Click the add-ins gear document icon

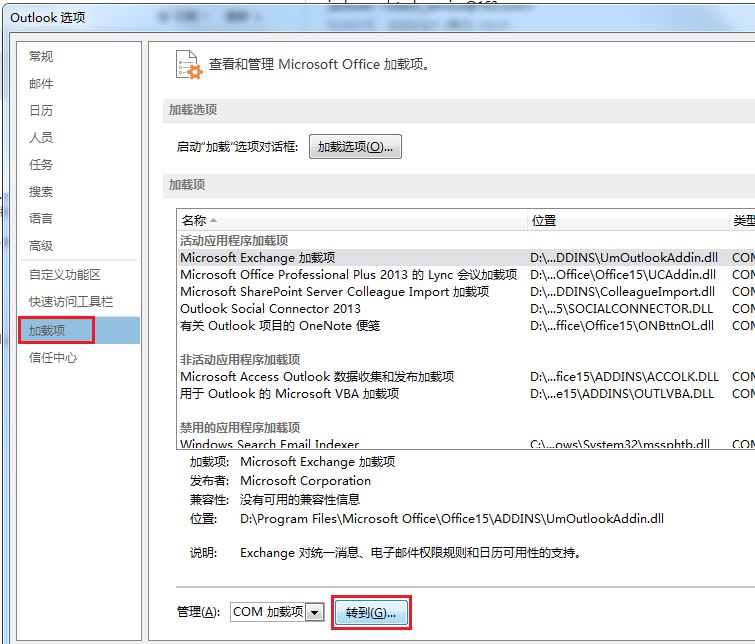(x=189, y=65)
